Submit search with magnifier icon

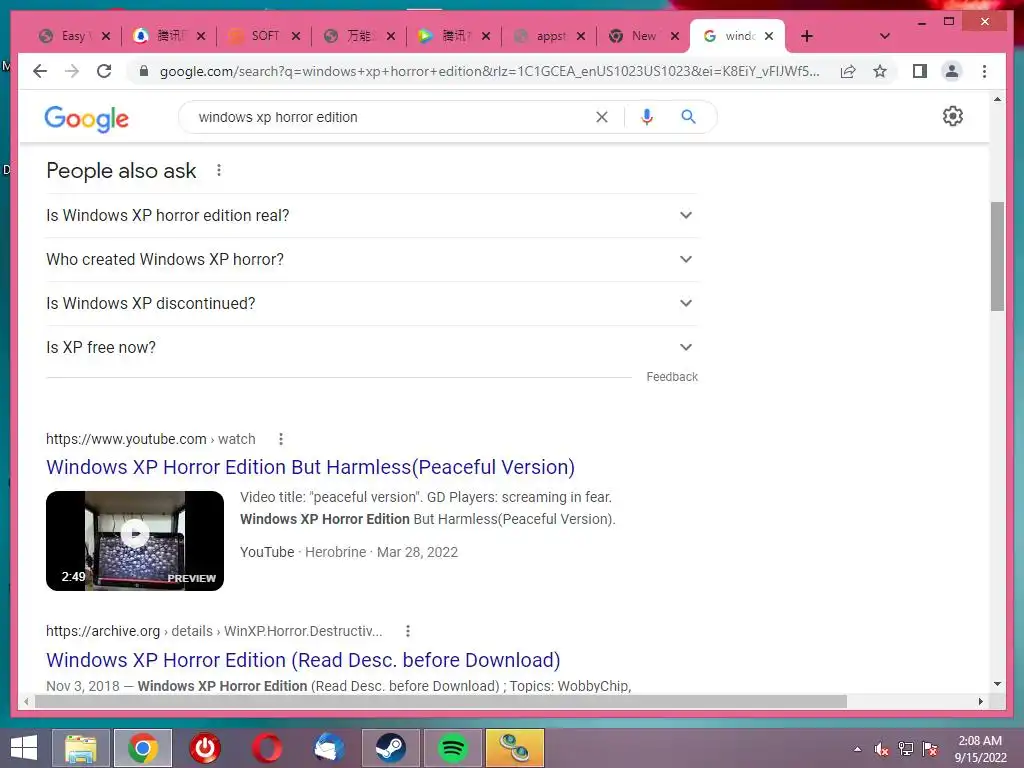tap(688, 117)
